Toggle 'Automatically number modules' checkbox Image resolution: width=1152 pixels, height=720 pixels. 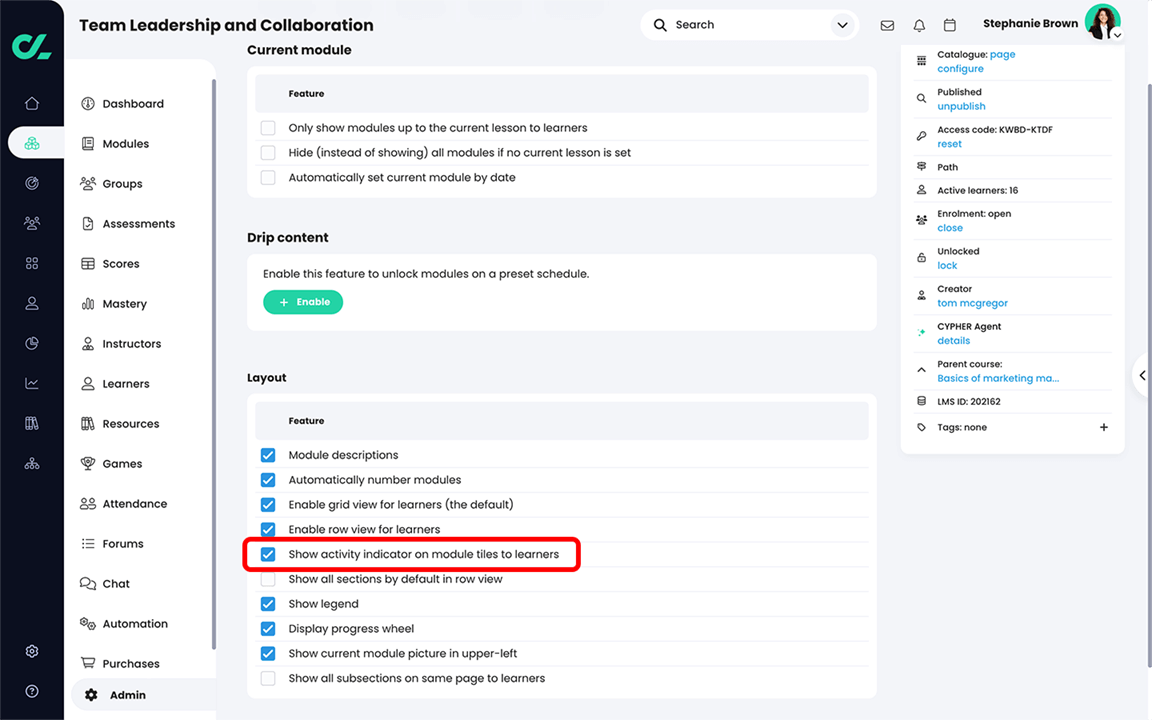coord(268,480)
